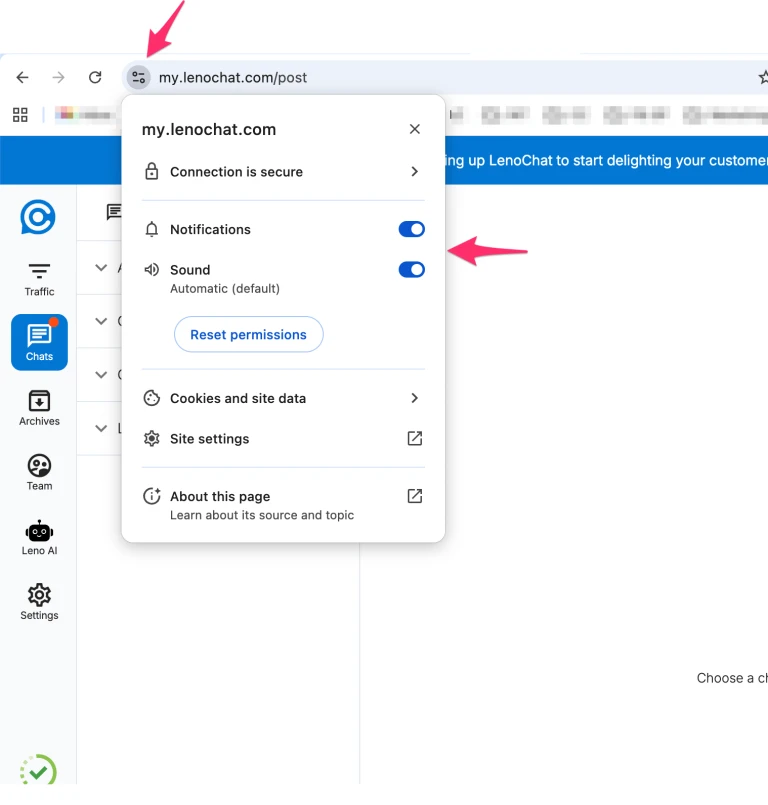Click Site settings external link icon

pyautogui.click(x=415, y=438)
